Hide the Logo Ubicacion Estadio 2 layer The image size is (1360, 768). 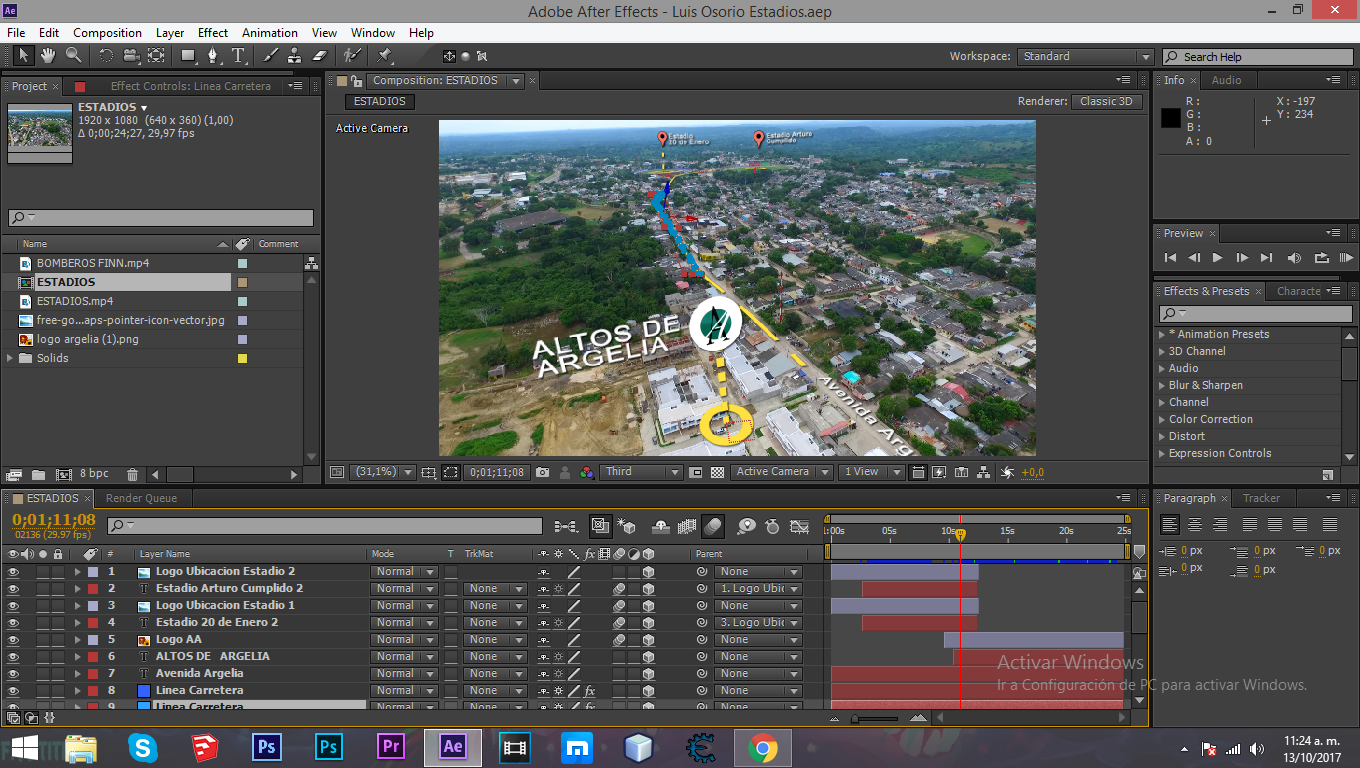[13, 572]
